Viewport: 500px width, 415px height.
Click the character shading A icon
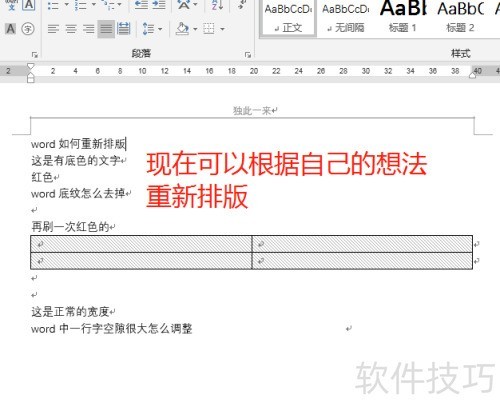11,29
